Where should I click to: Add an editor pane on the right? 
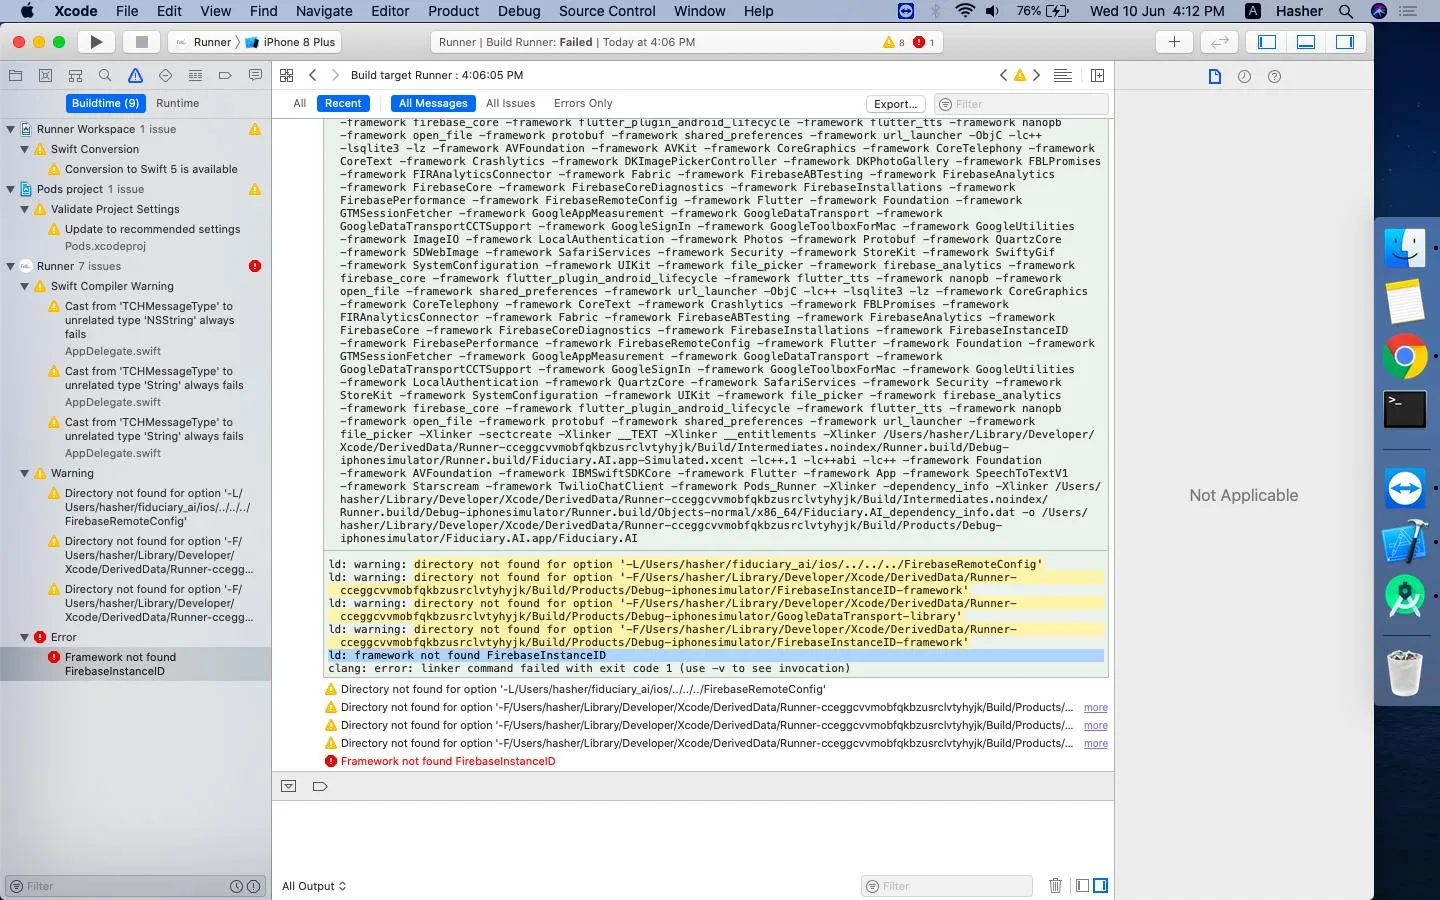click(1097, 75)
